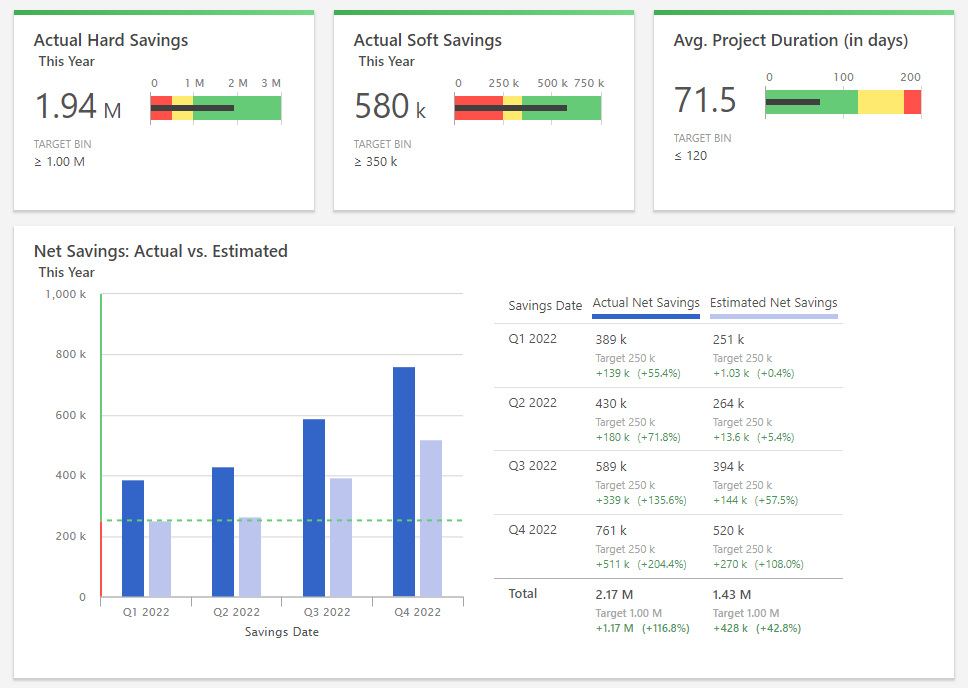This screenshot has height=688, width=968.
Task: Select the Actual Soft Savings bullet chart
Action: 528,101
